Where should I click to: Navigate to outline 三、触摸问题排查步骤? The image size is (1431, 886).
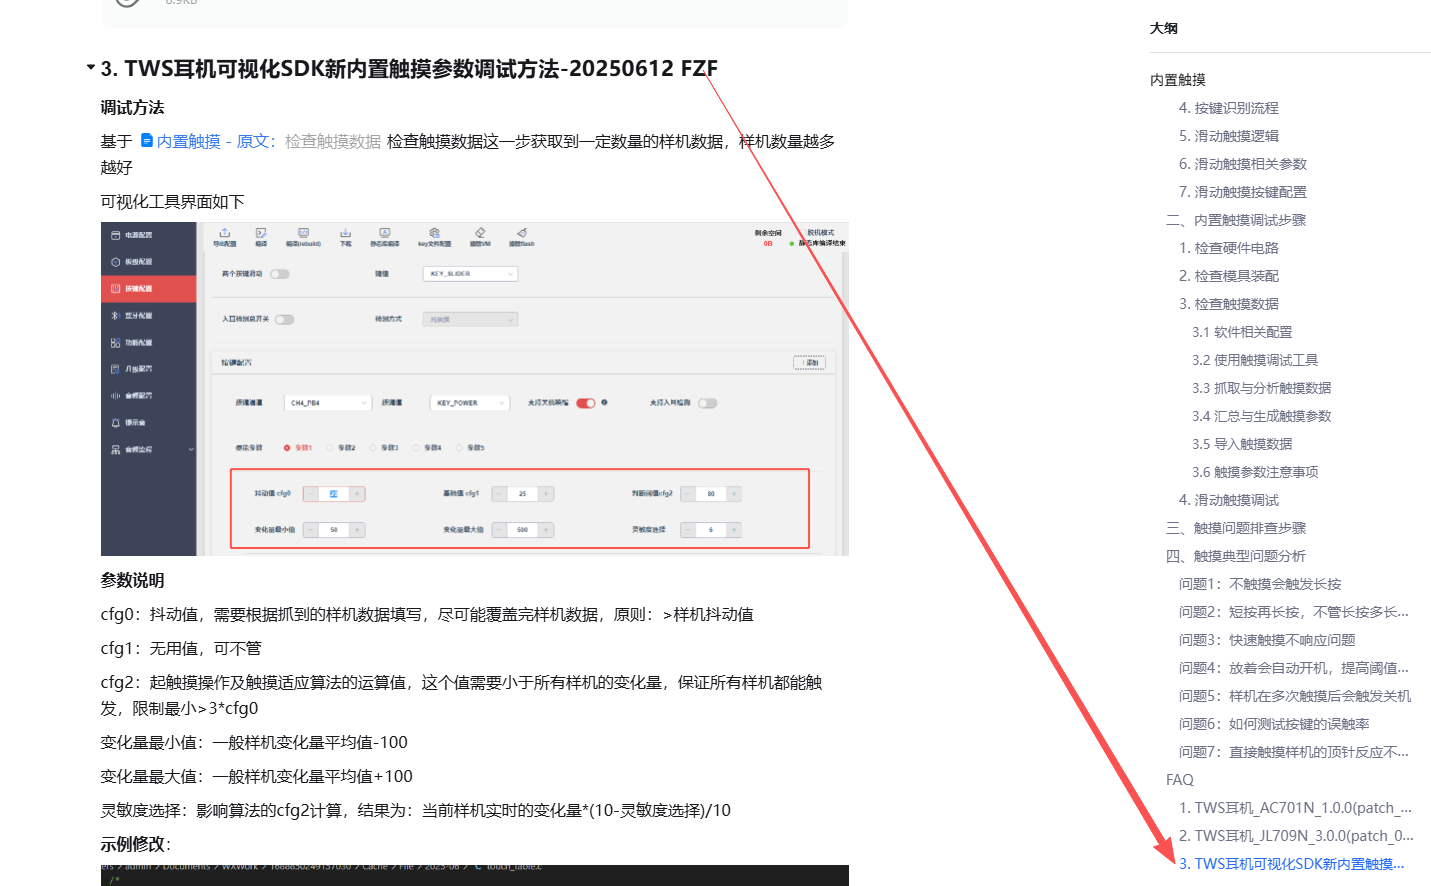pyautogui.click(x=1236, y=528)
